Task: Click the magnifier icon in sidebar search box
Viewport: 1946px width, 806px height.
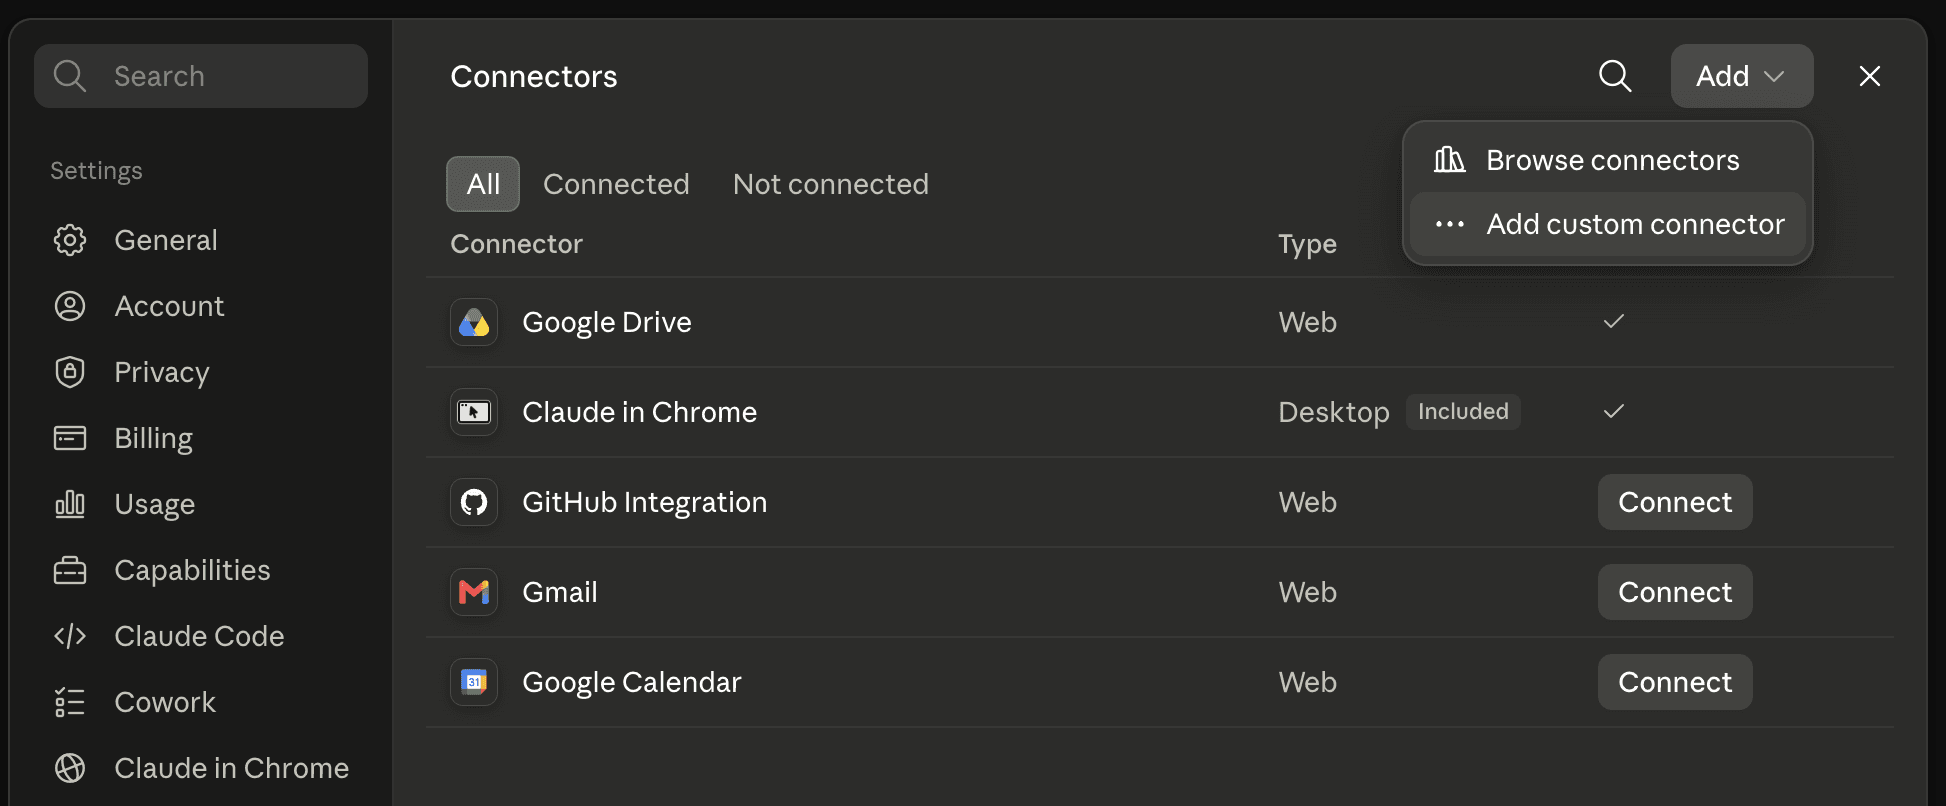Action: click(69, 76)
